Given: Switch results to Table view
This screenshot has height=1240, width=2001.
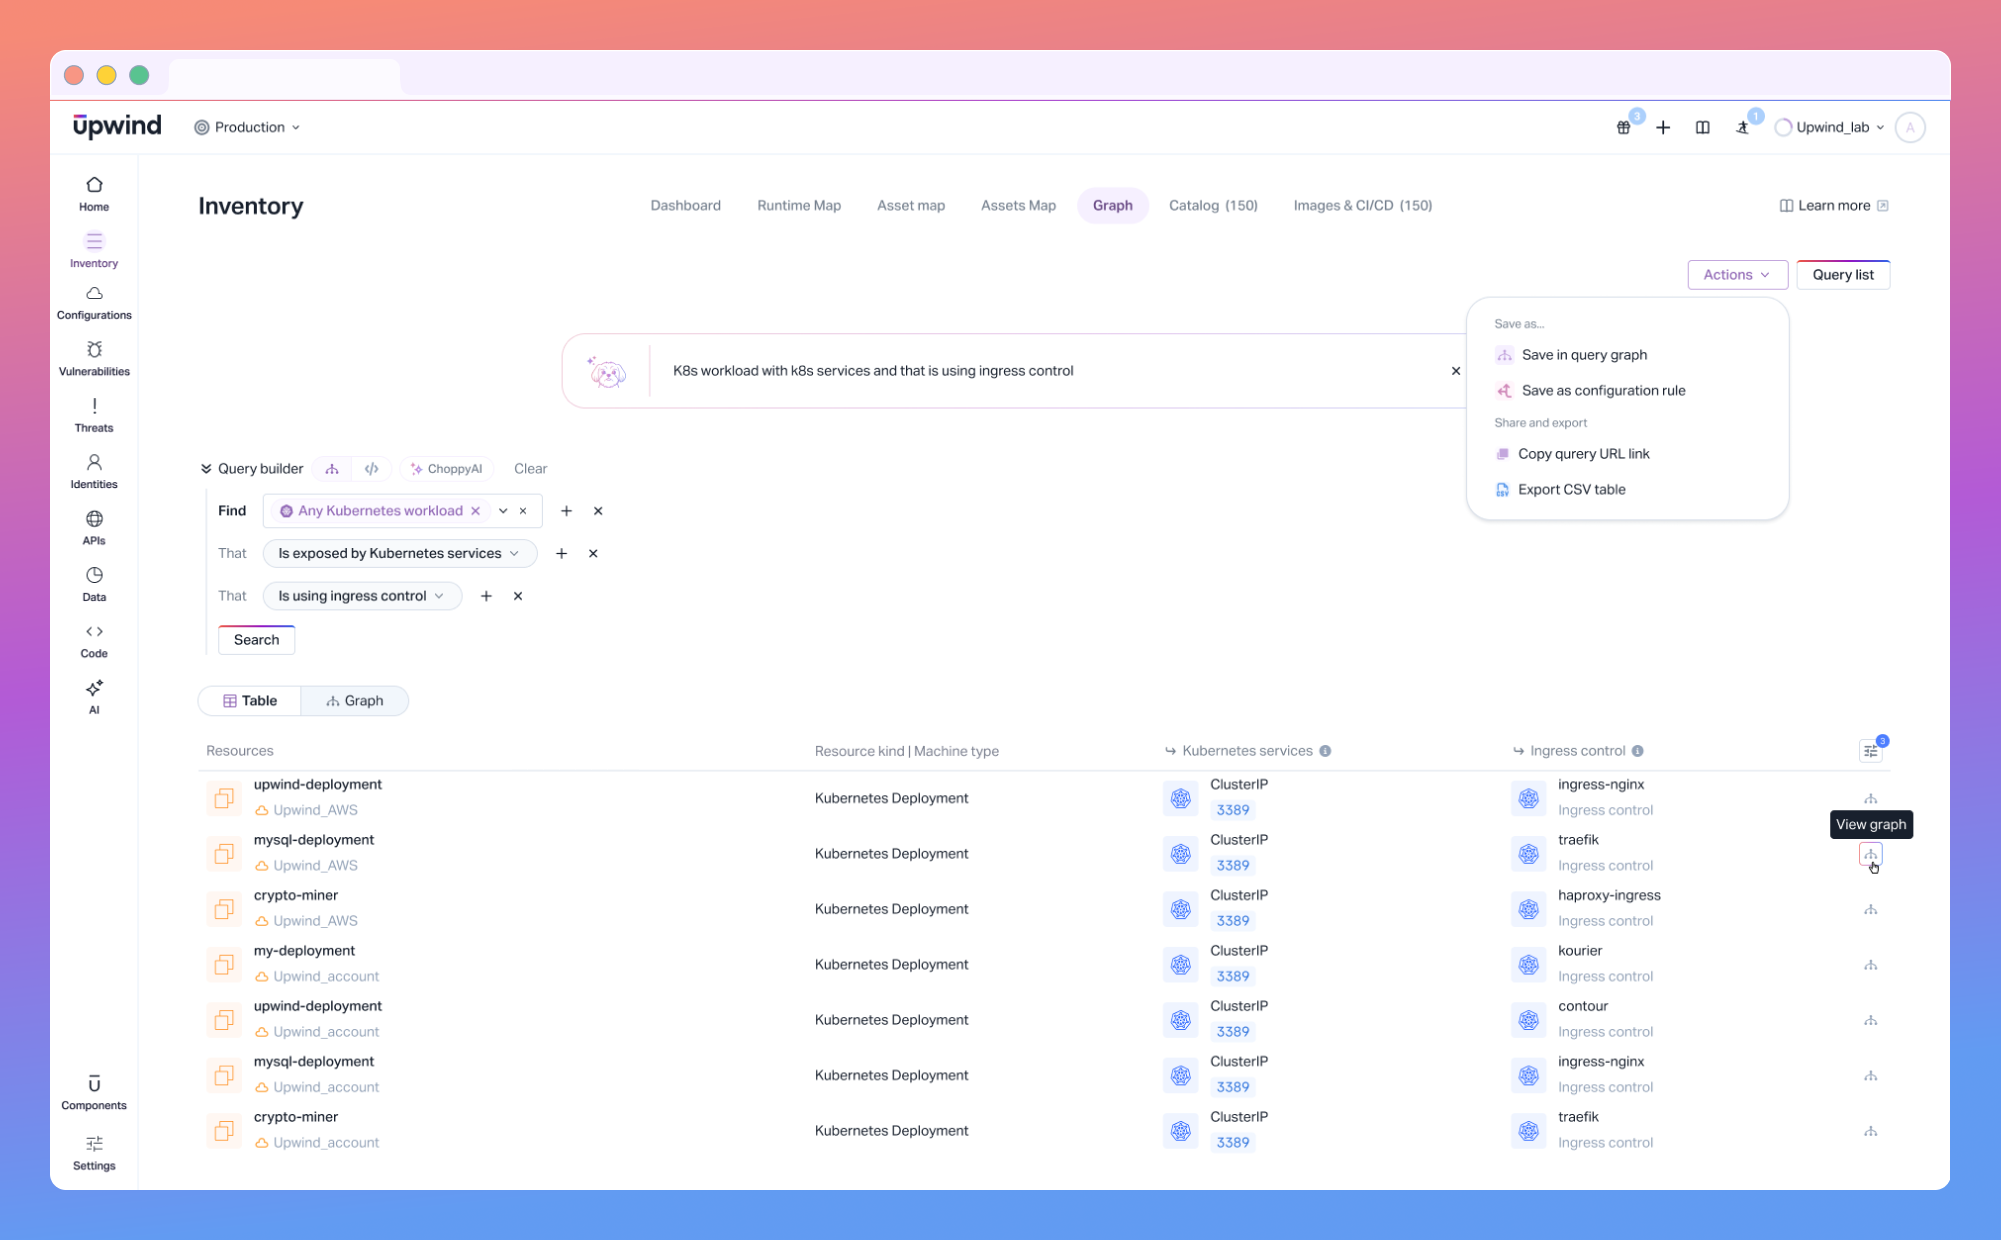Looking at the screenshot, I should point(250,701).
